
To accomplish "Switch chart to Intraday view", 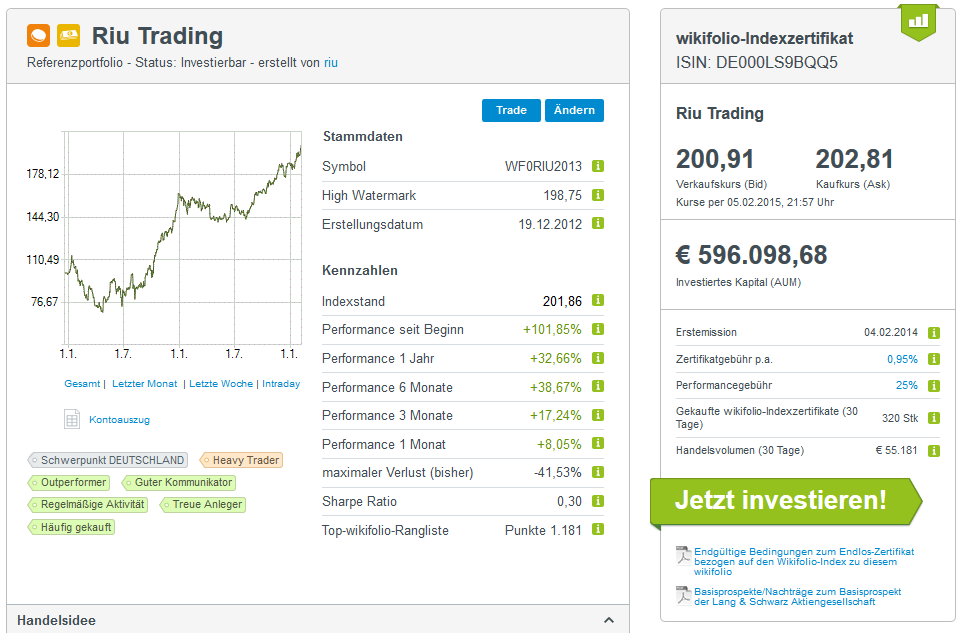I will [281, 383].
